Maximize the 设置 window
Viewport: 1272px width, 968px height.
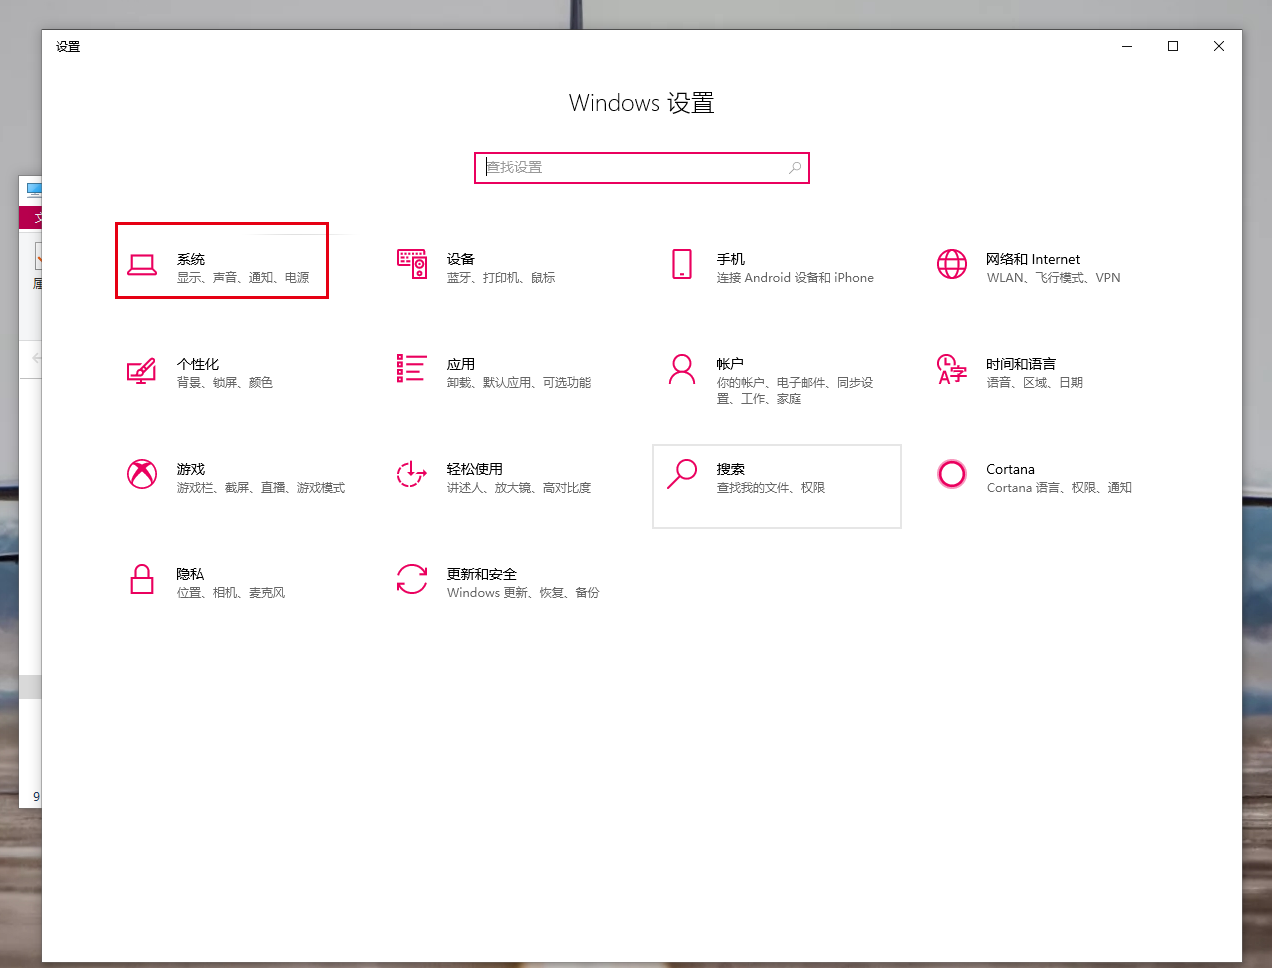coord(1173,46)
